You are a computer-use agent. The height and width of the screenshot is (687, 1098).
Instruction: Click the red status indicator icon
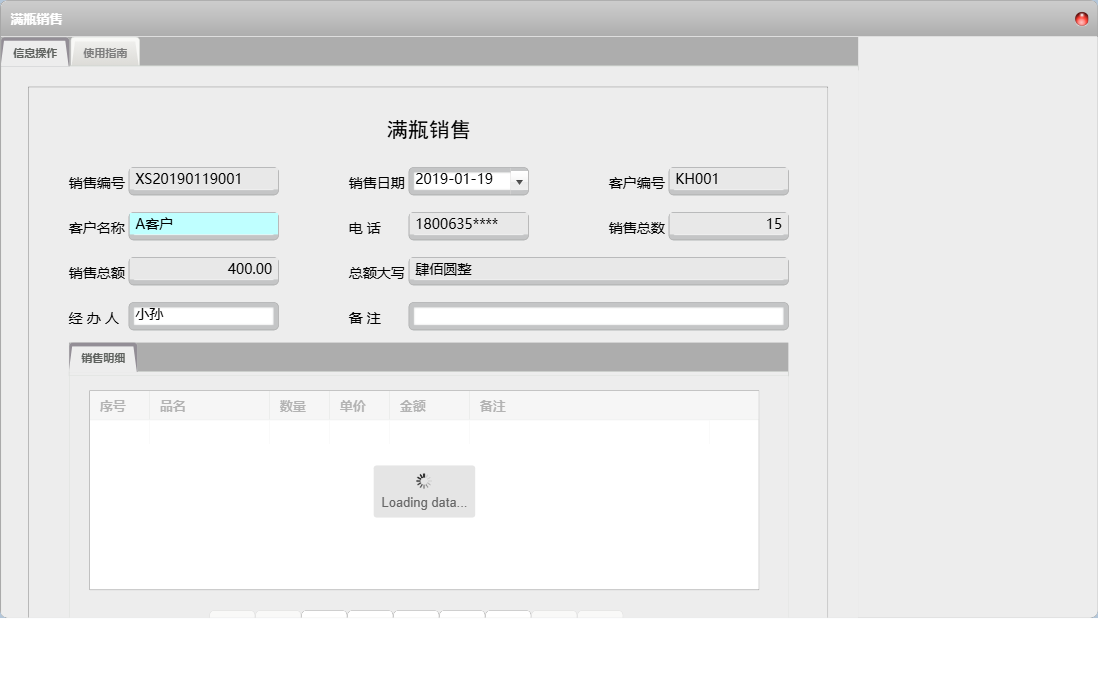1081,18
